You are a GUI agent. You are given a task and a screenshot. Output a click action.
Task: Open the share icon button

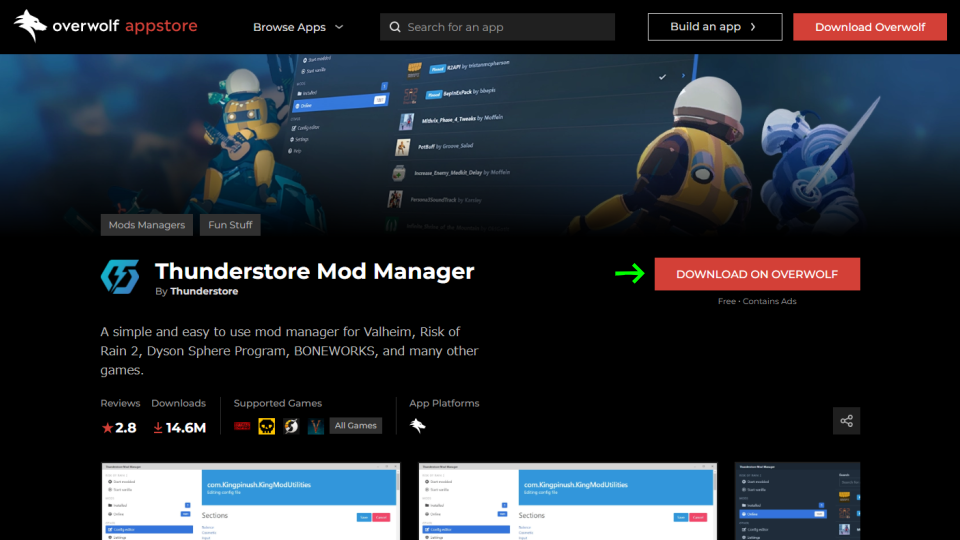click(846, 421)
